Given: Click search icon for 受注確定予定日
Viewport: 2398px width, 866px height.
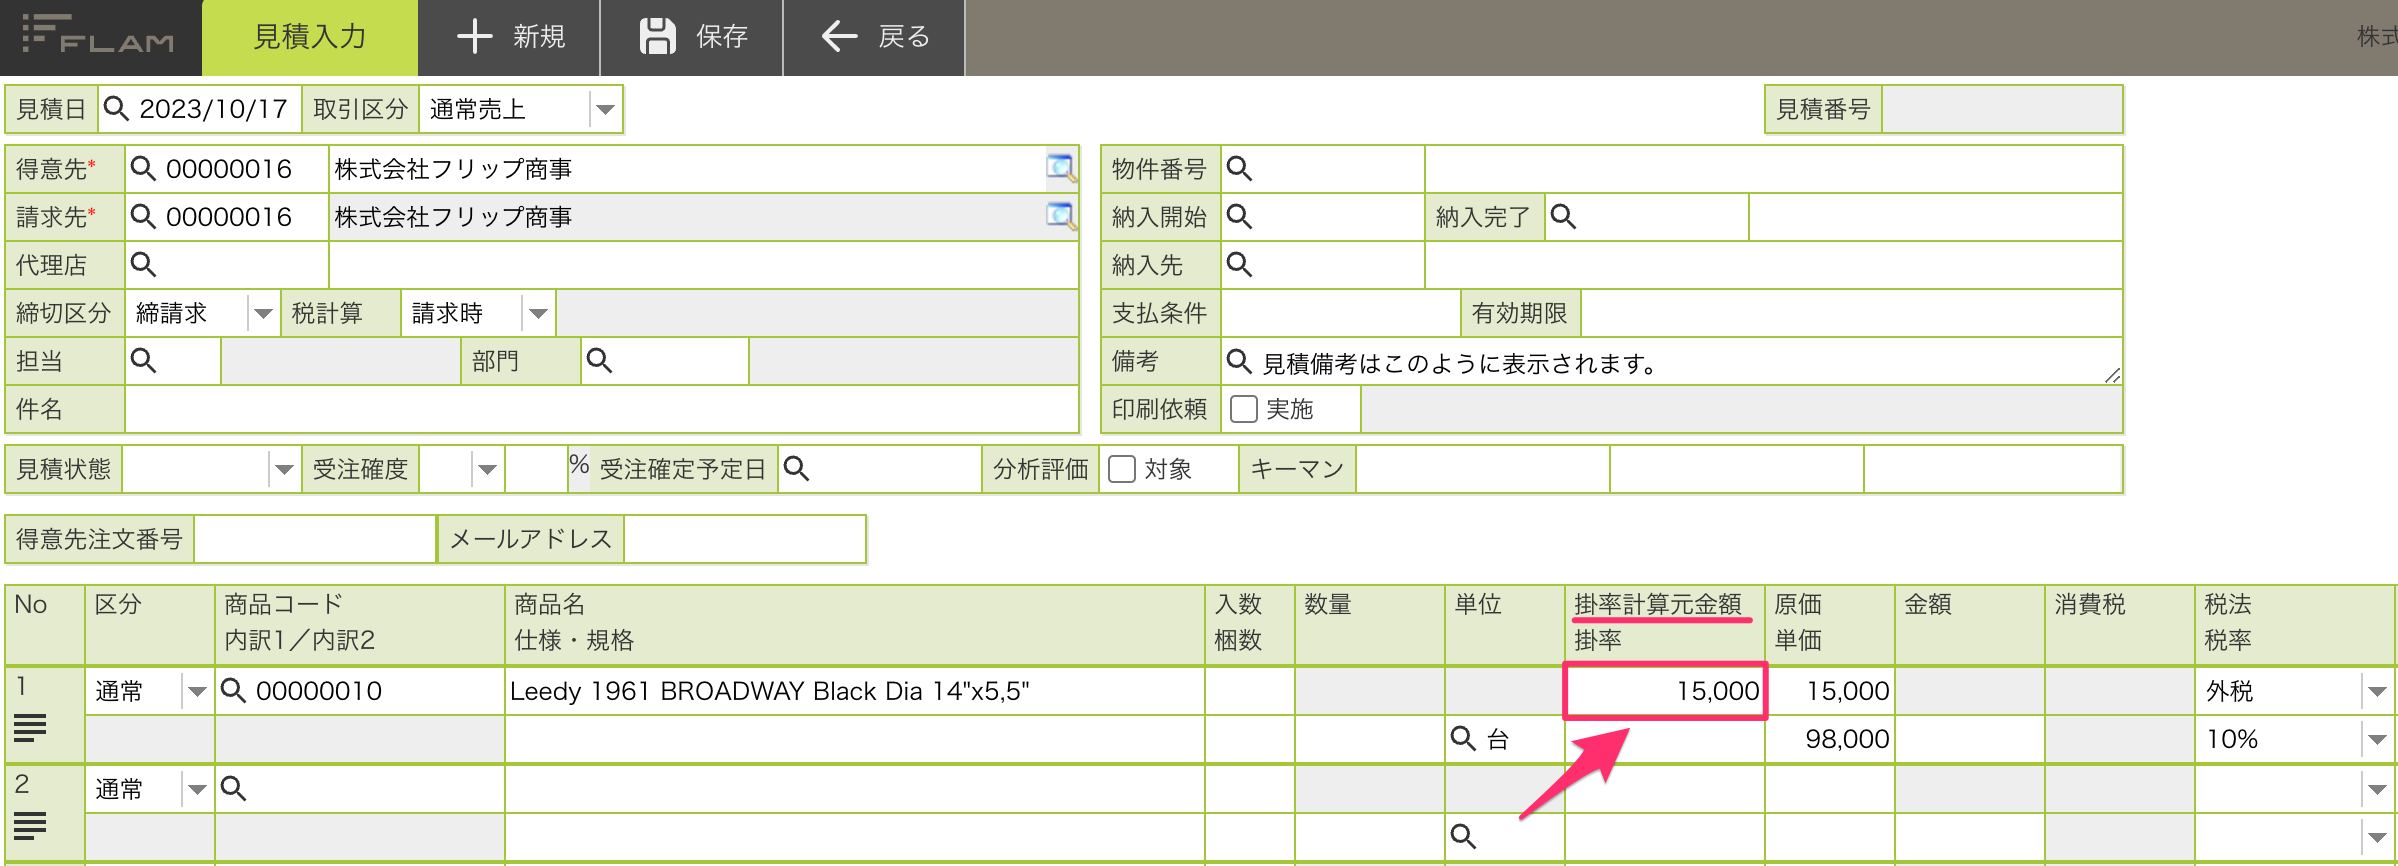Looking at the screenshot, I should point(796,468).
